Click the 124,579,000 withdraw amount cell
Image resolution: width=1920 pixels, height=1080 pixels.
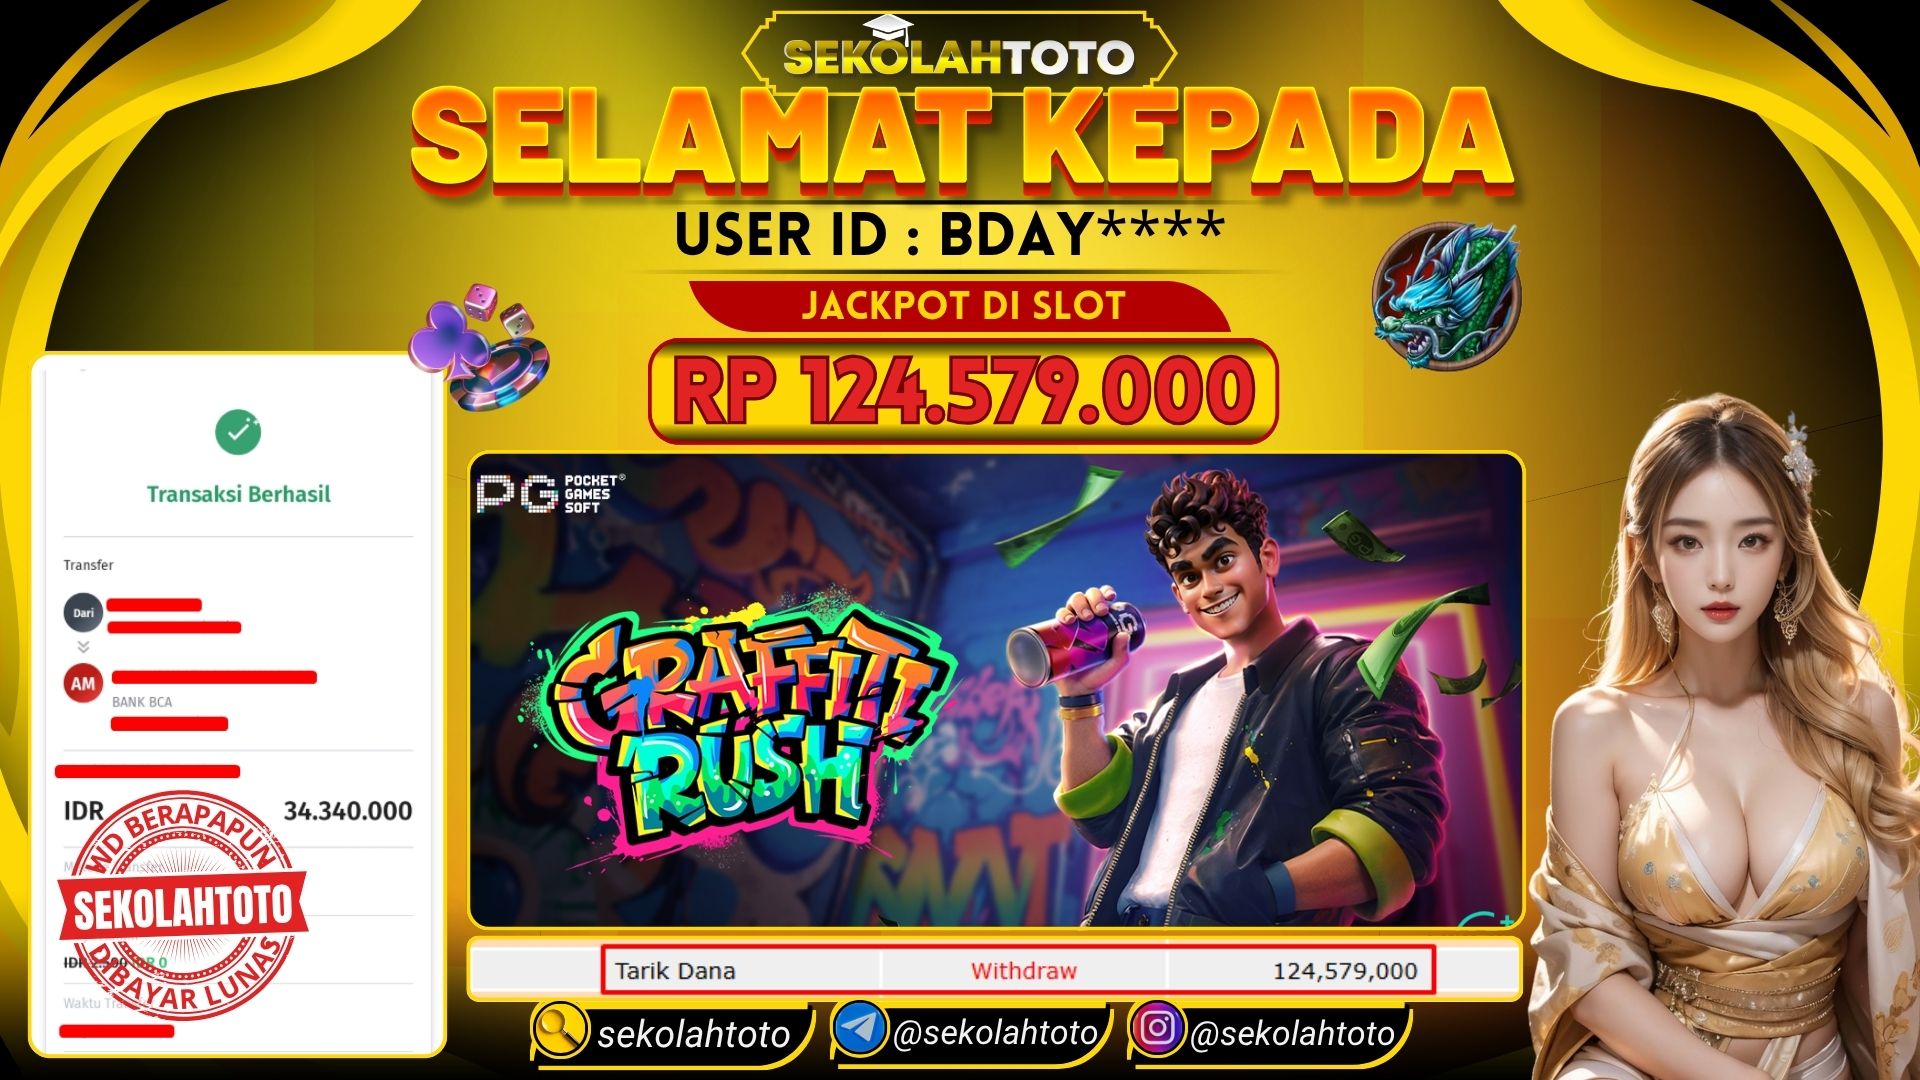[x=1300, y=970]
